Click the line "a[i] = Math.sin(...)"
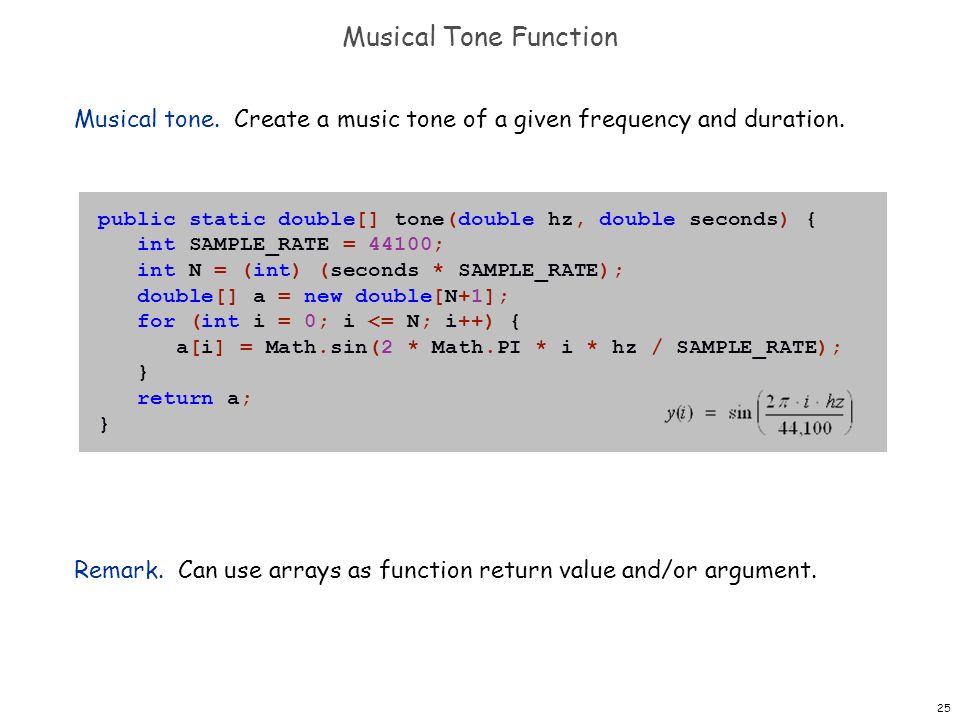The width and height of the screenshot is (960, 720). tap(509, 348)
